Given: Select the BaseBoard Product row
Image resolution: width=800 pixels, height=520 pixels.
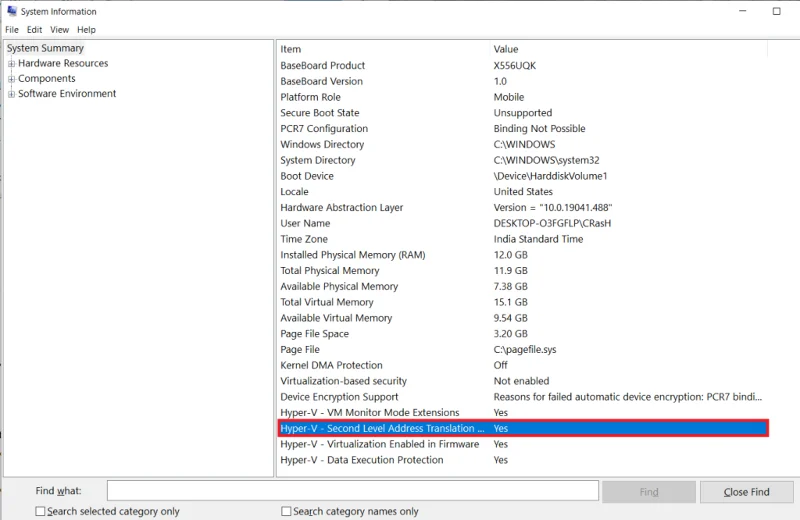Looking at the screenshot, I should (523, 65).
